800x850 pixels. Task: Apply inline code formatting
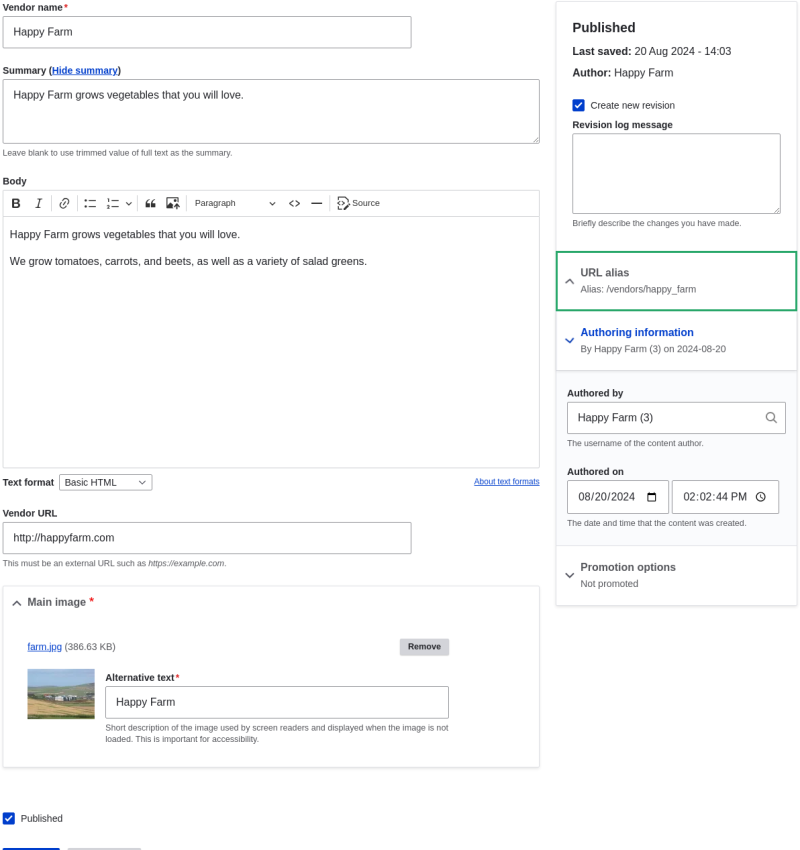(x=294, y=203)
